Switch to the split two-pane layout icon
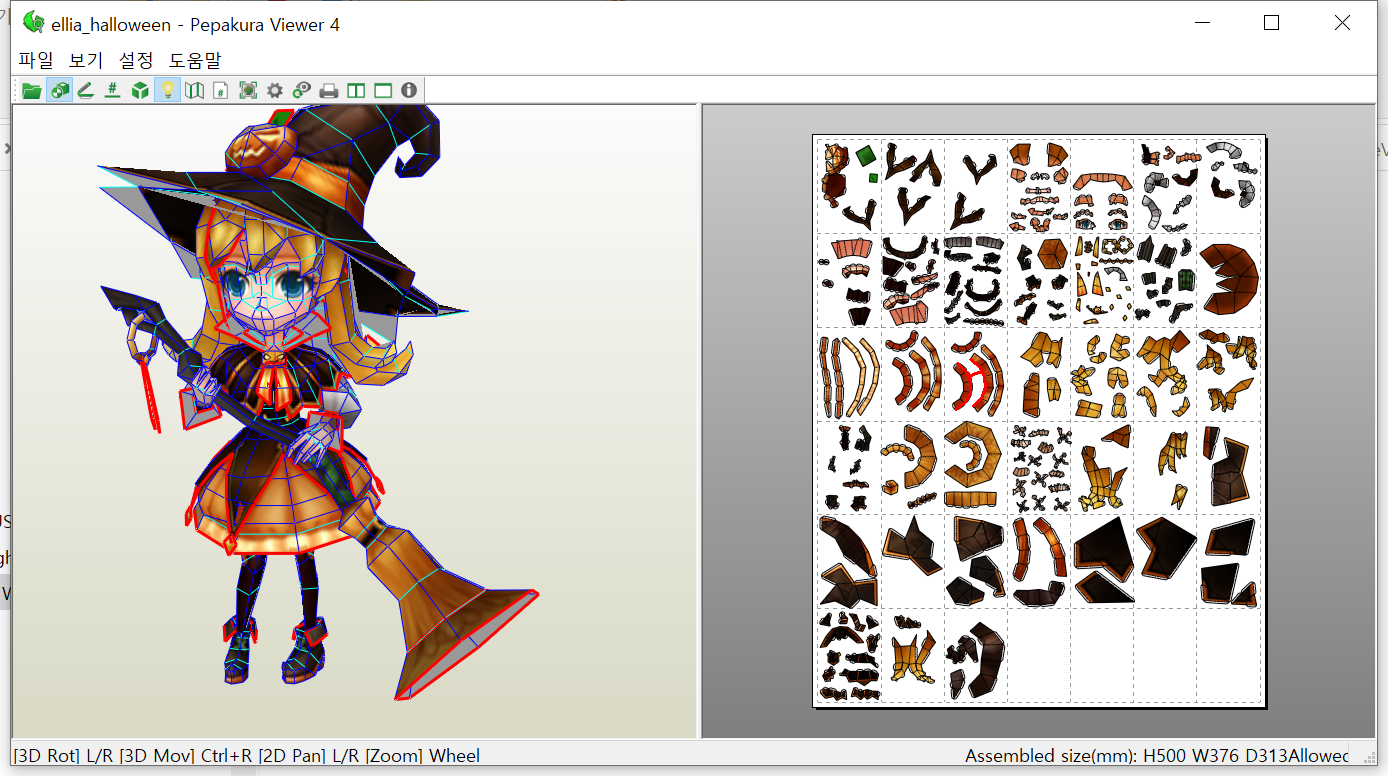Viewport: 1388px width, 776px height. click(x=356, y=91)
